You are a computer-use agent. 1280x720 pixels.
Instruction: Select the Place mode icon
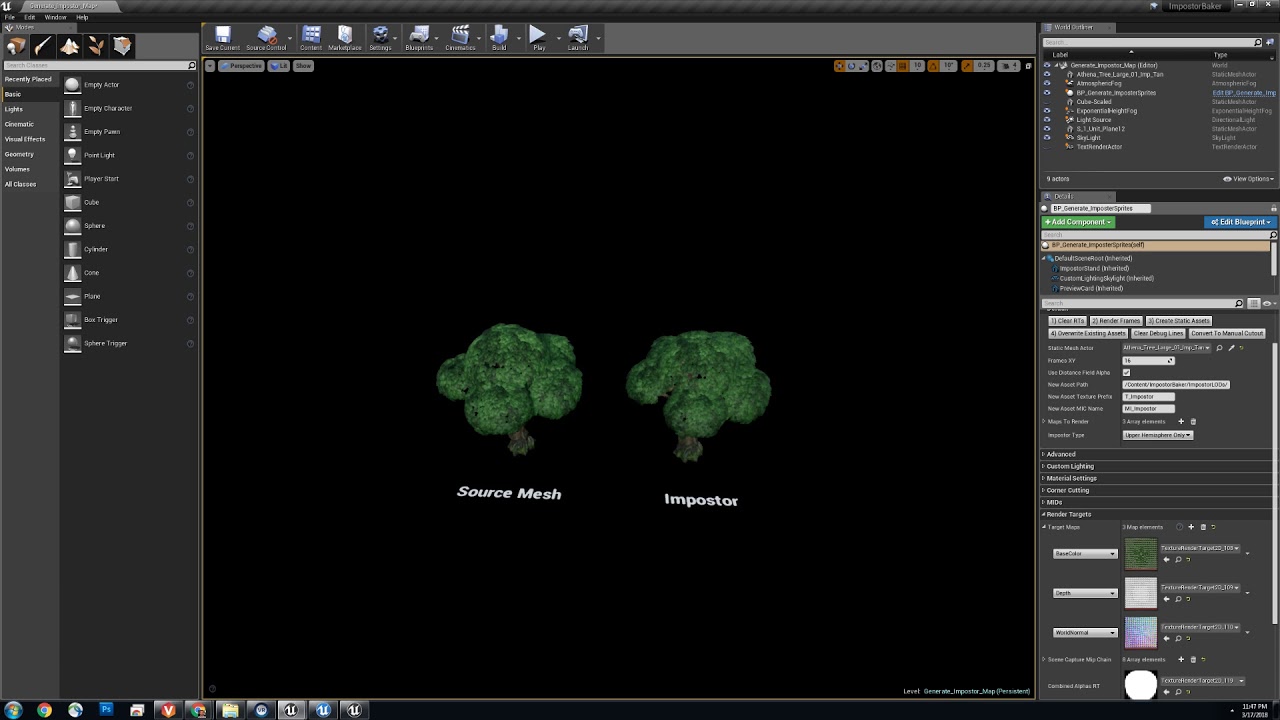pyautogui.click(x=16, y=46)
